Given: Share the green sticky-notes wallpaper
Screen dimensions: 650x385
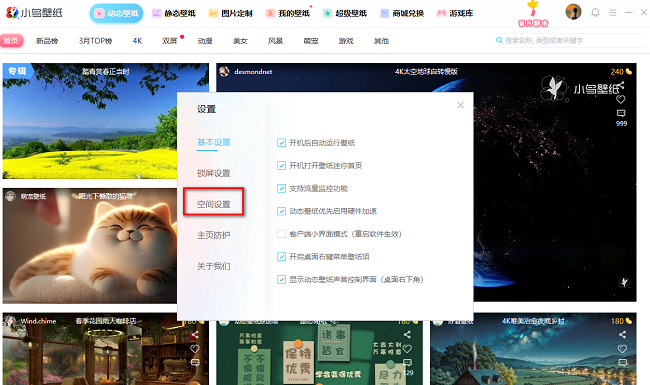Looking at the screenshot, I should (407, 335).
